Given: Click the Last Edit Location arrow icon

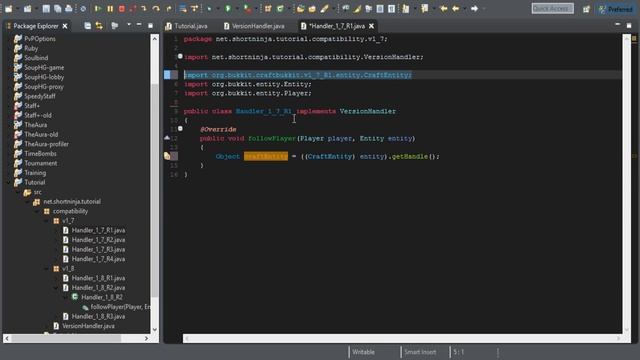Looking at the screenshot, I should tap(443, 8).
